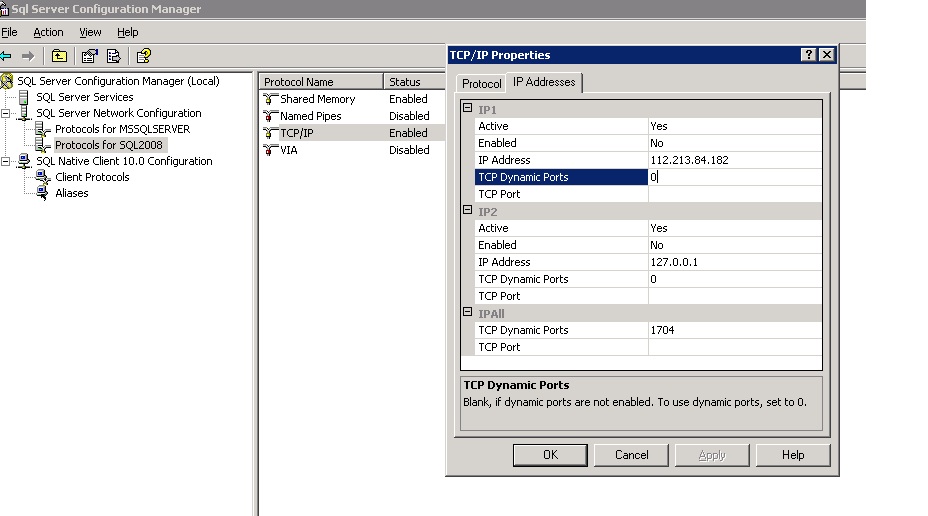Screen dimensions: 928x516
Task: Select the IP Addresses tab
Action: coord(544,82)
